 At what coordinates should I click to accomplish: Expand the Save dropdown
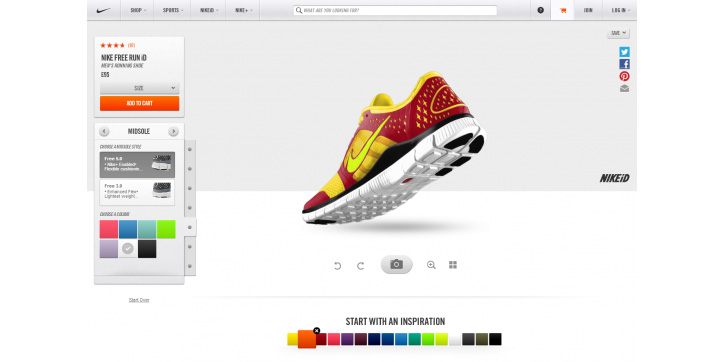point(618,33)
